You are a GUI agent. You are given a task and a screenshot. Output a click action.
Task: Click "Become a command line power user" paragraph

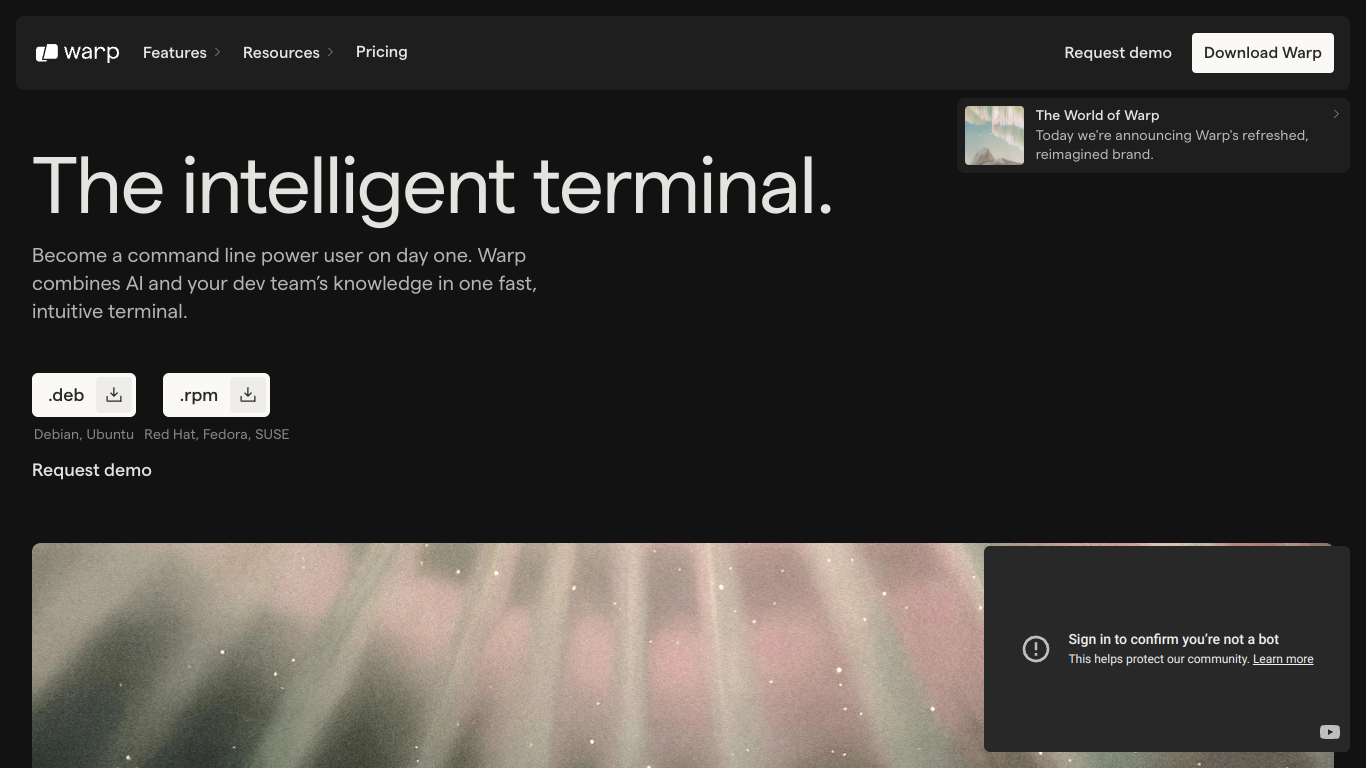(x=285, y=283)
